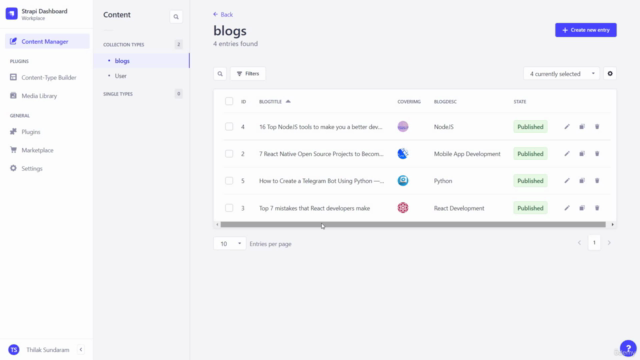Screen dimensions: 640x360
Task: Click cover image of Mobile App Development entry
Action: point(403,154)
